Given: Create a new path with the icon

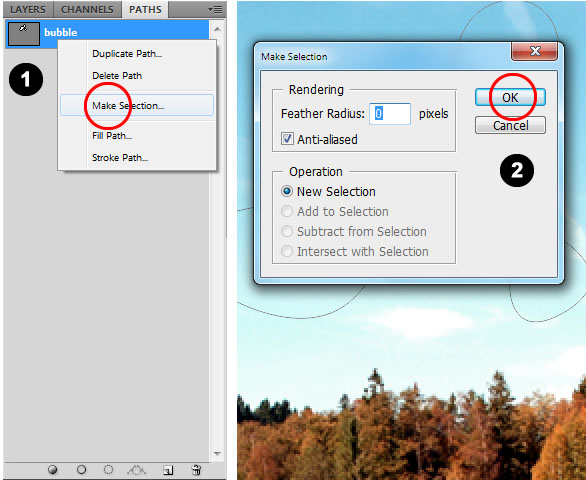Looking at the screenshot, I should click(x=168, y=470).
